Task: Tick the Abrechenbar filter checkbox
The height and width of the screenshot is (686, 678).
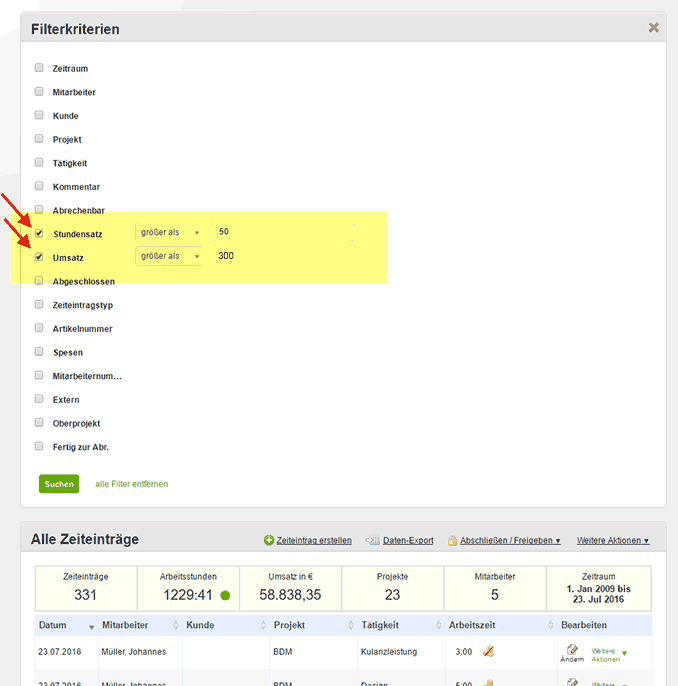Action: pyautogui.click(x=39, y=210)
